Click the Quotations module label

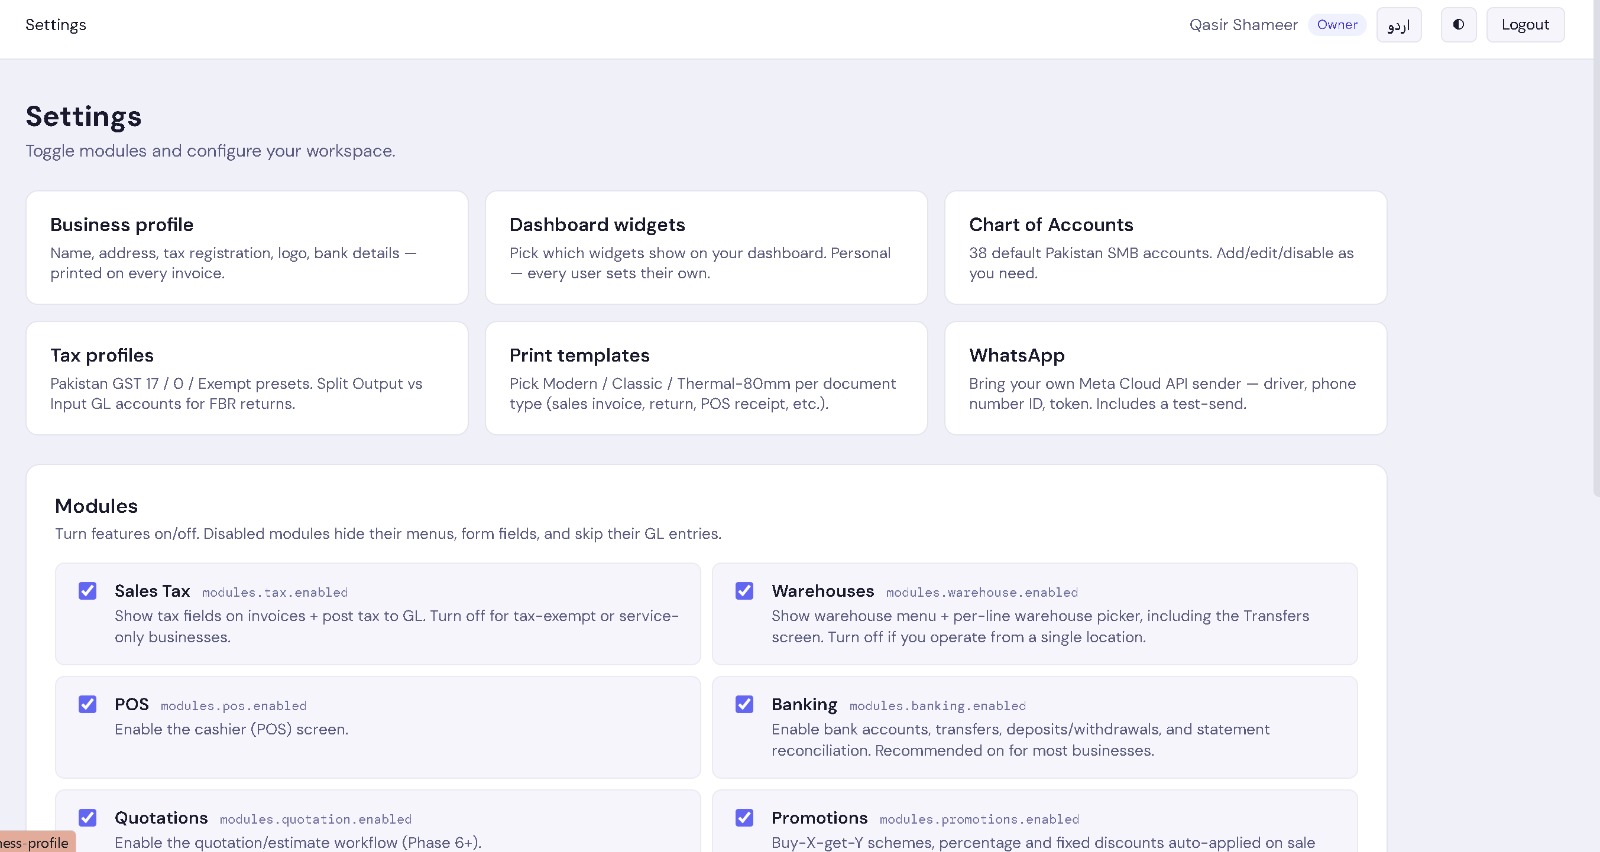[161, 818]
